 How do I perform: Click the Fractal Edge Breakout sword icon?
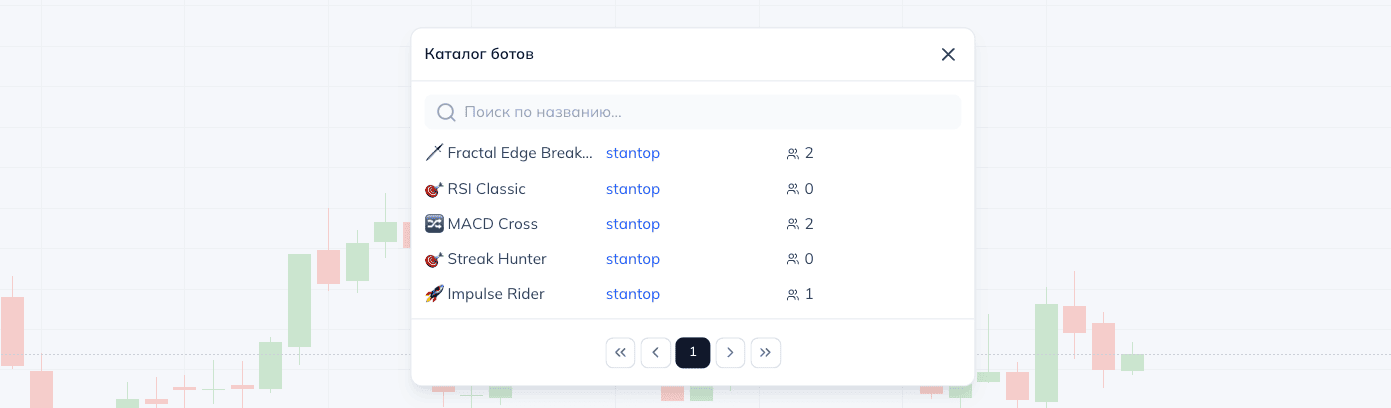click(x=434, y=153)
